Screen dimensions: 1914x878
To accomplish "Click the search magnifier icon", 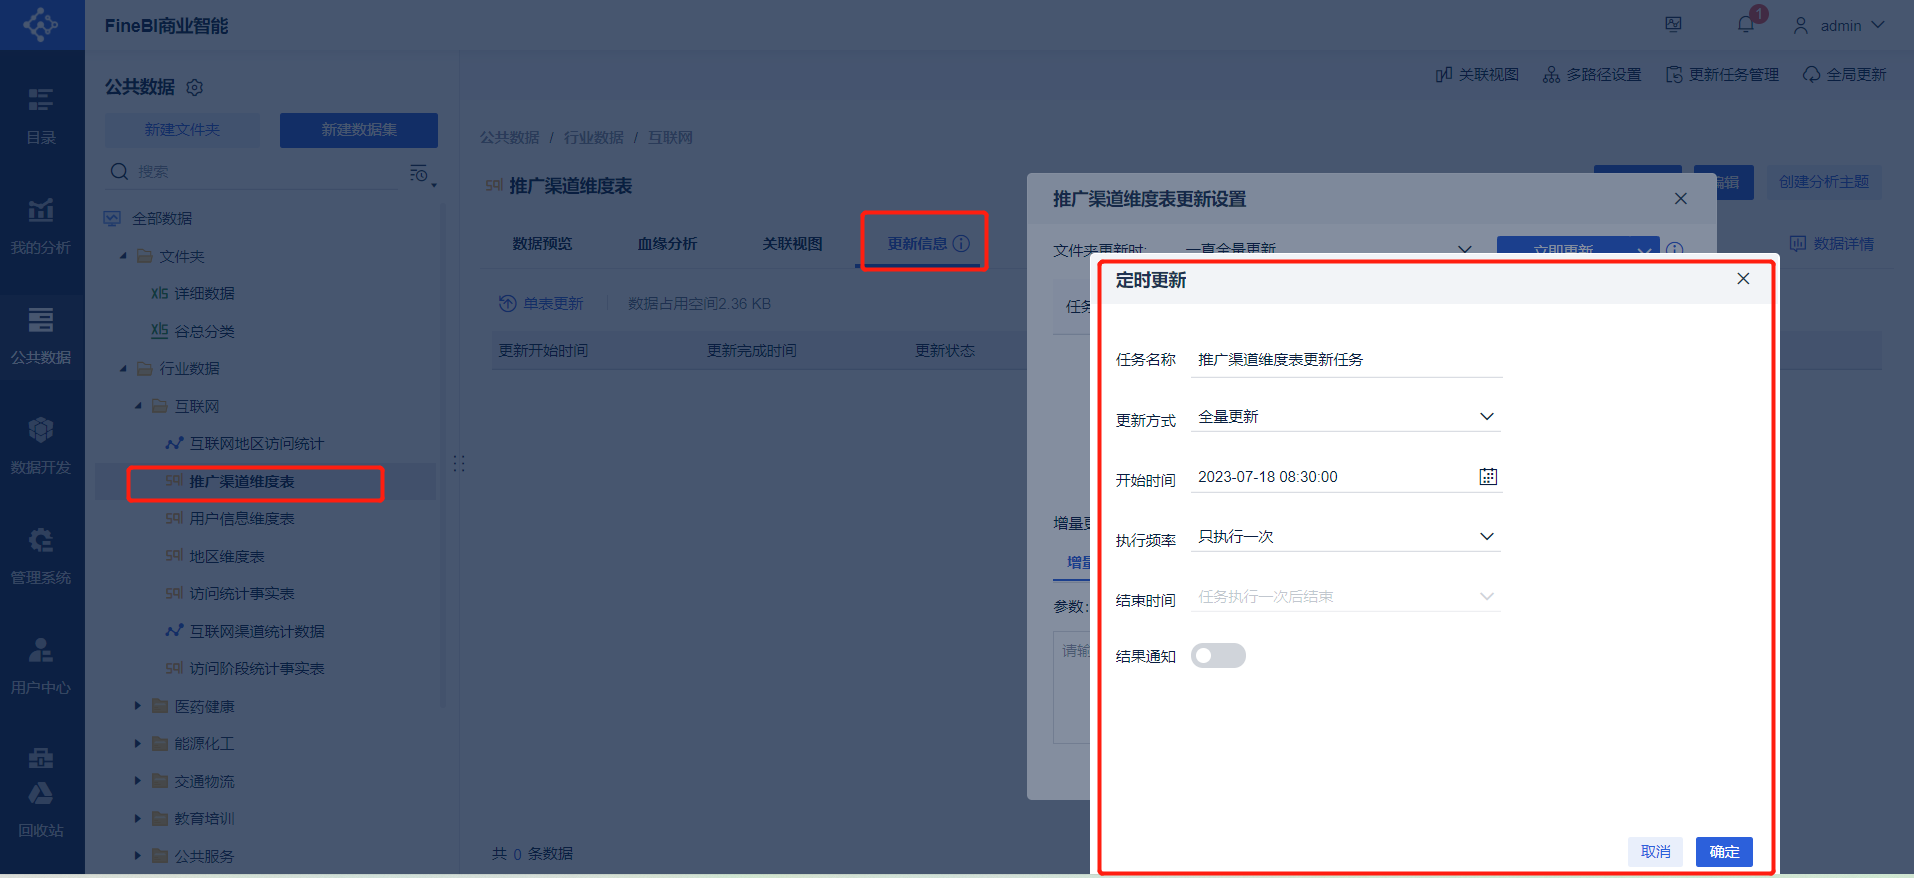I will coord(119,171).
